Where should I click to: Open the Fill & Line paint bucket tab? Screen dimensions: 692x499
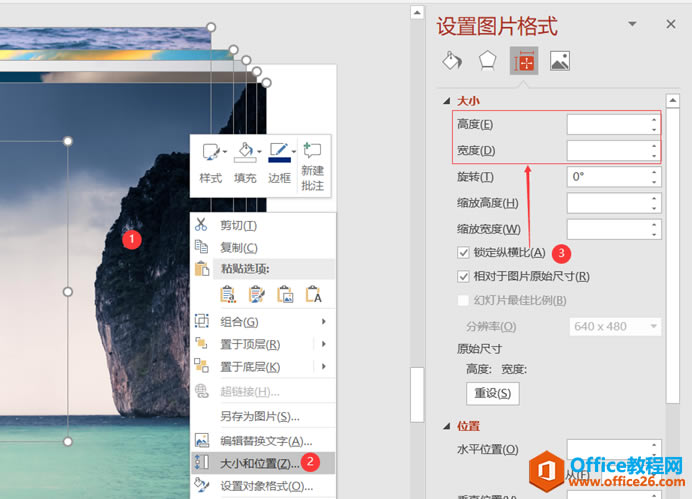pyautogui.click(x=452, y=61)
